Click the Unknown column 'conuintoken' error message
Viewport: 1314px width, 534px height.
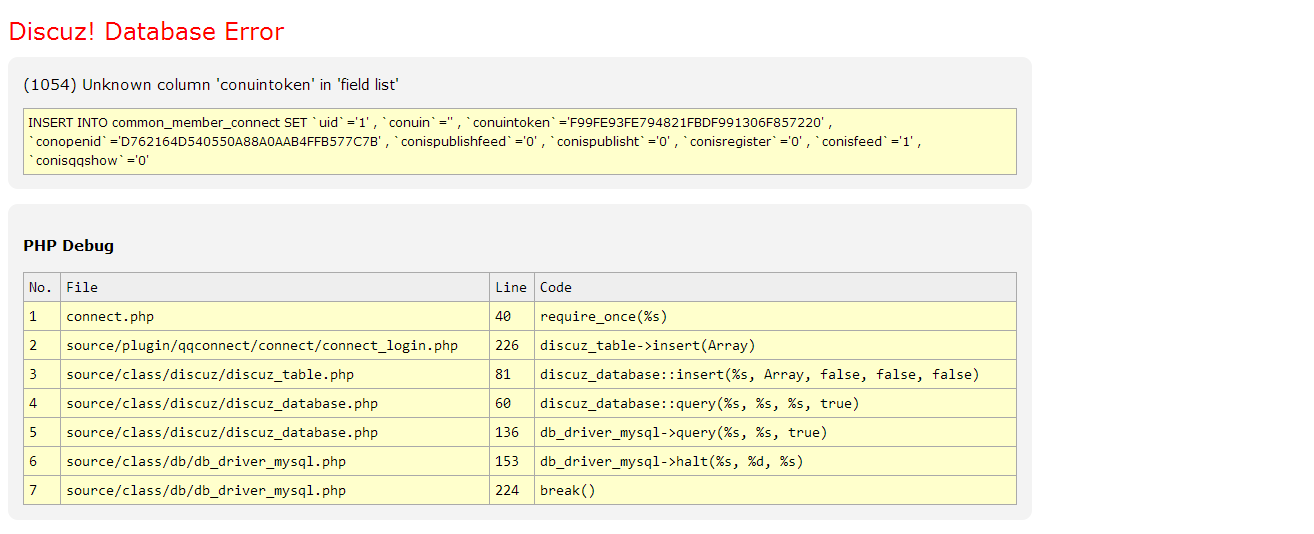pyautogui.click(x=211, y=85)
